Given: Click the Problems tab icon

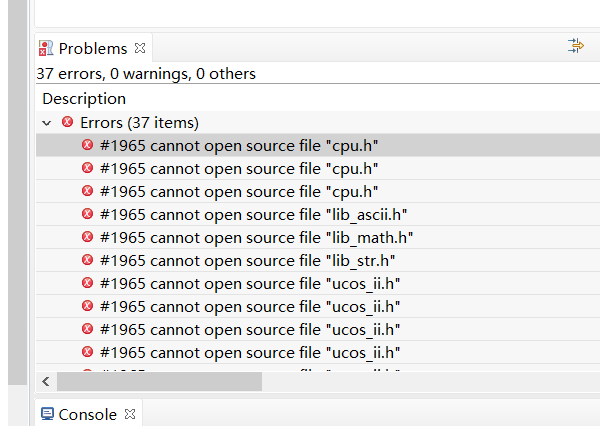Looking at the screenshot, I should (46, 48).
